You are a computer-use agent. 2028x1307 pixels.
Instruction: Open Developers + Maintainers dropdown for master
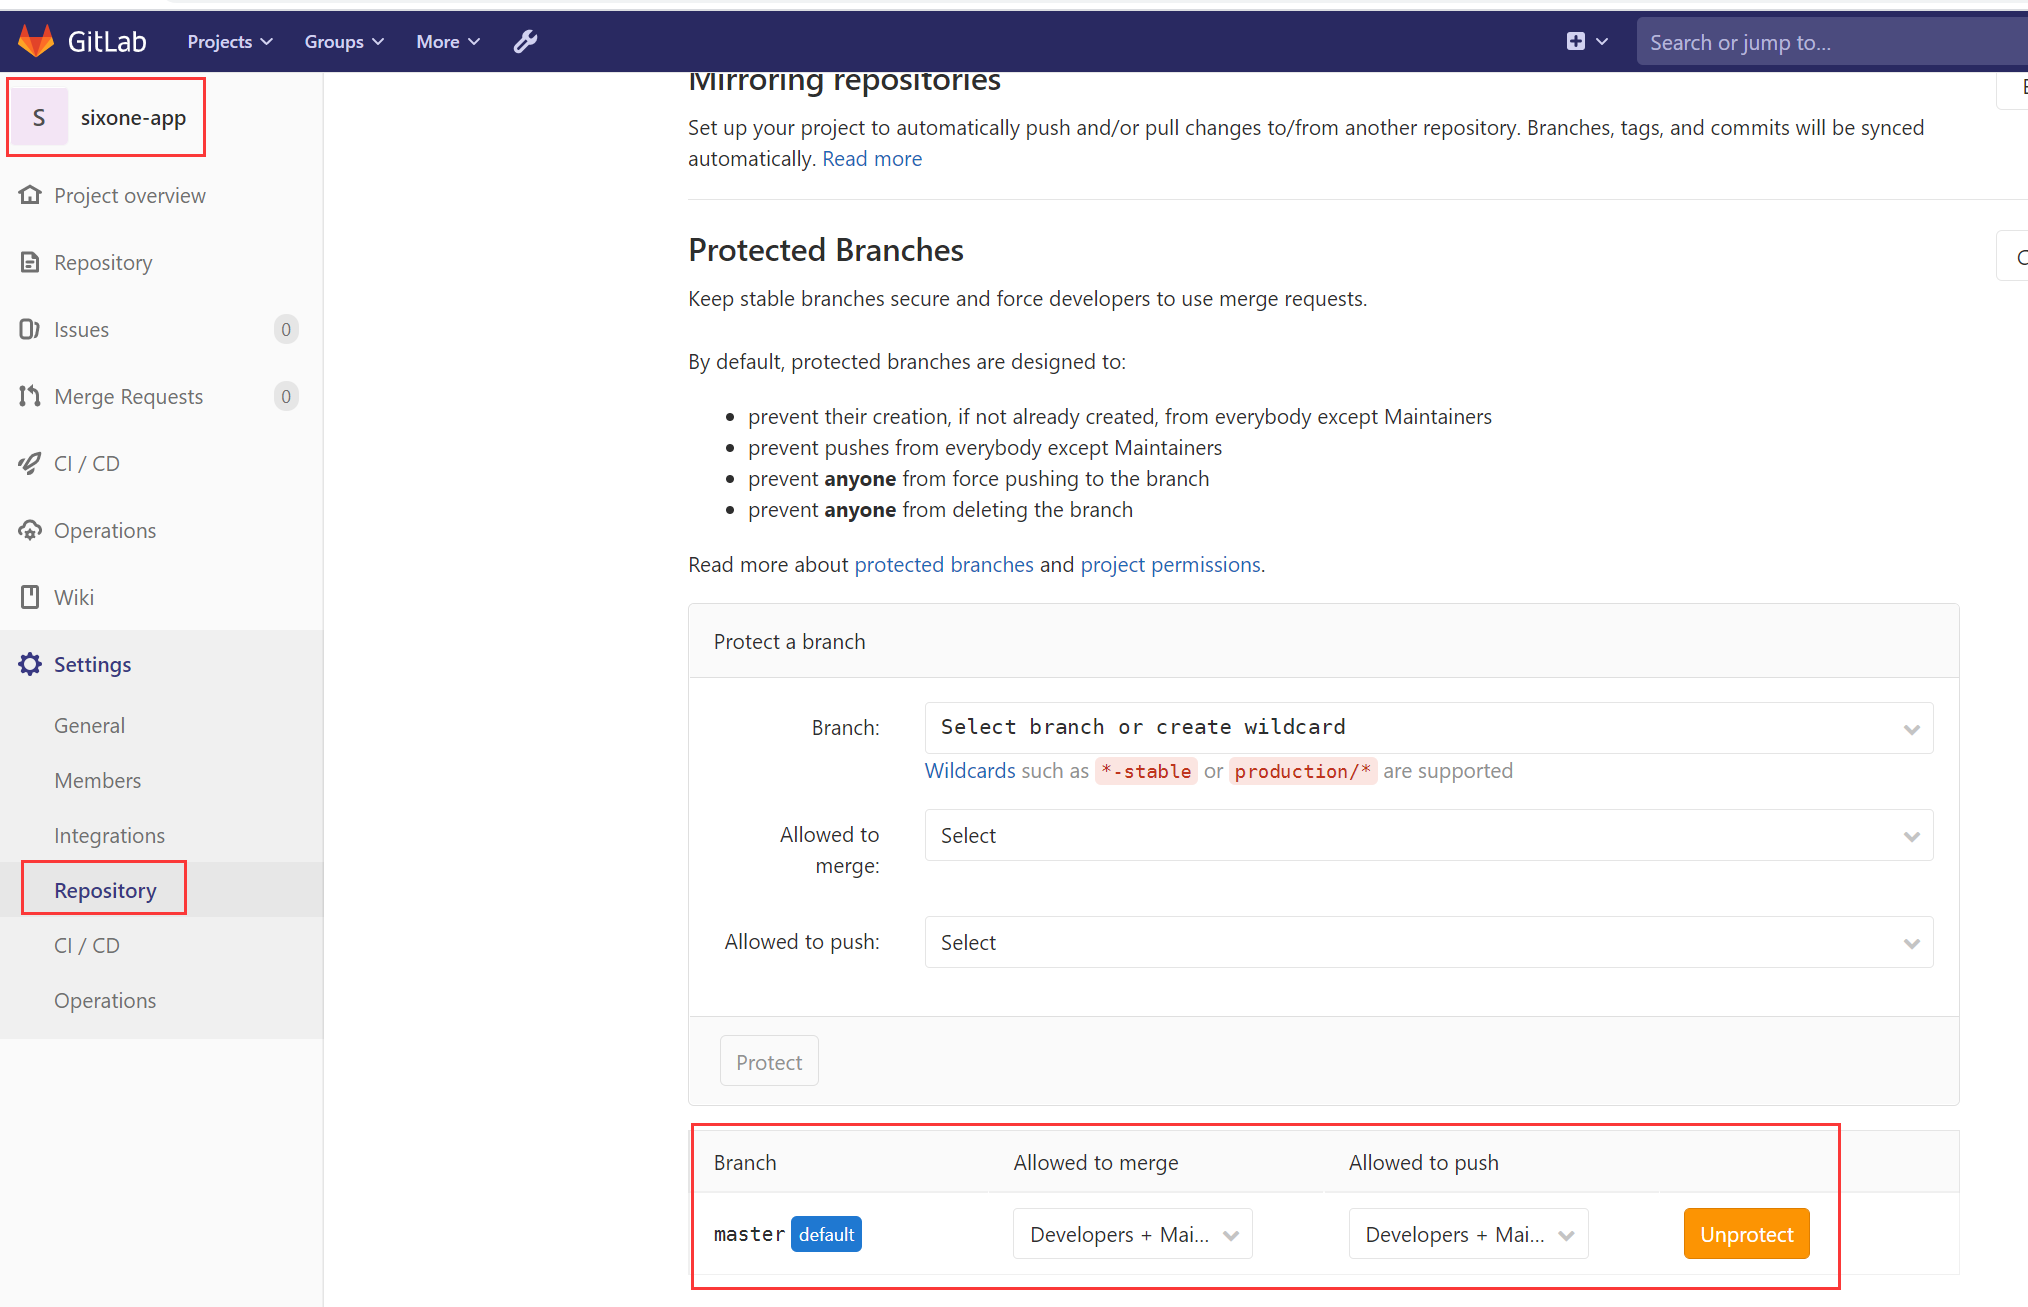[x=1131, y=1233]
